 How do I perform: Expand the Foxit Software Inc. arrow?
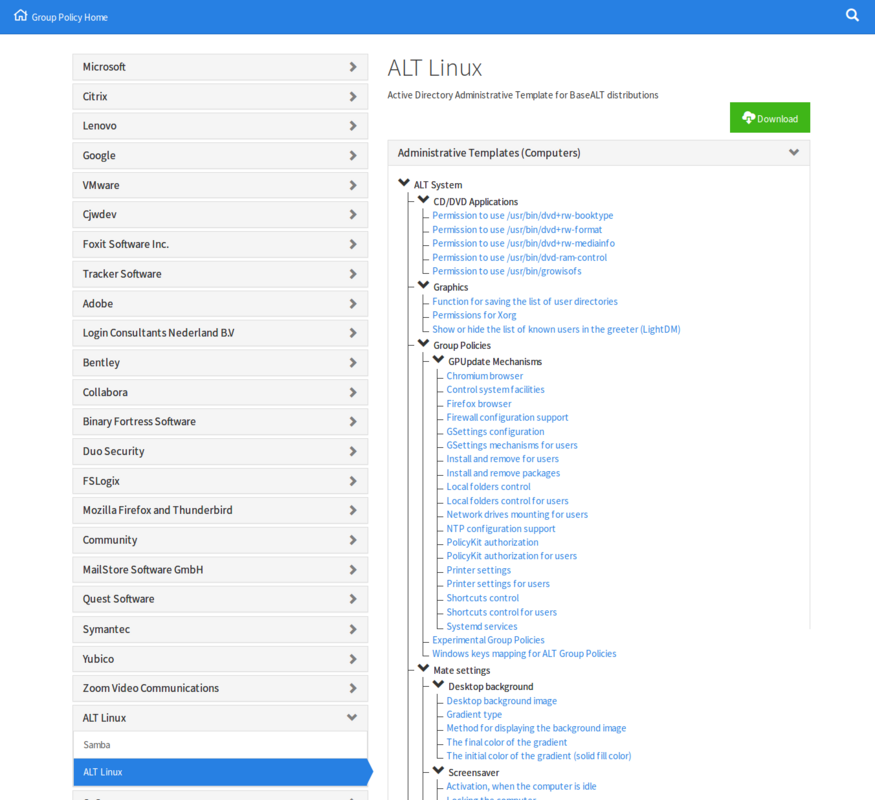pos(353,244)
